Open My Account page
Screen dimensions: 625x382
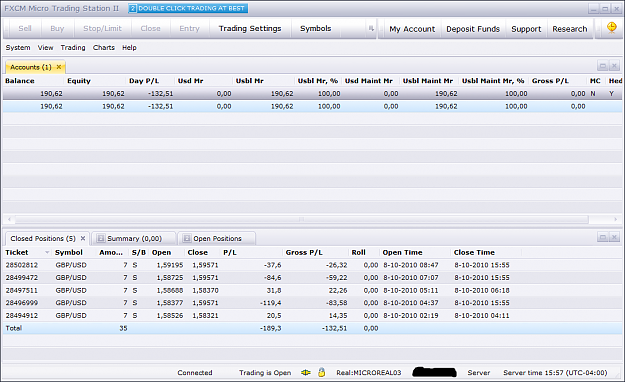pyautogui.click(x=412, y=29)
